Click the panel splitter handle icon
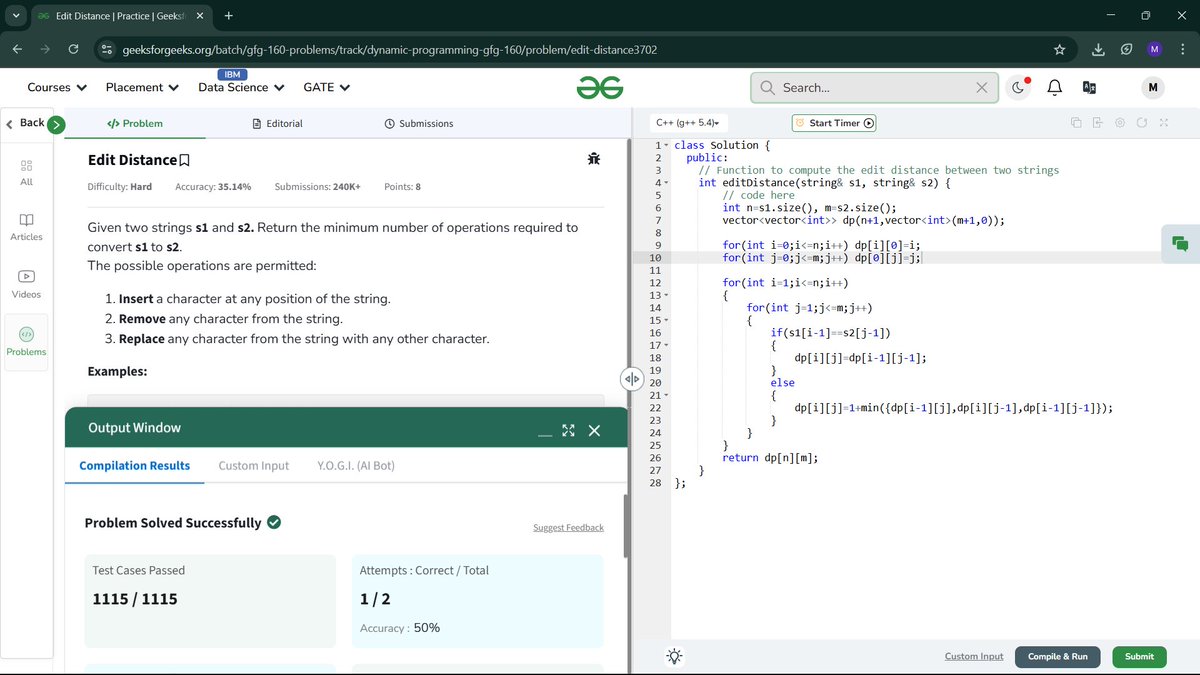The width and height of the screenshot is (1200, 675). (x=631, y=379)
